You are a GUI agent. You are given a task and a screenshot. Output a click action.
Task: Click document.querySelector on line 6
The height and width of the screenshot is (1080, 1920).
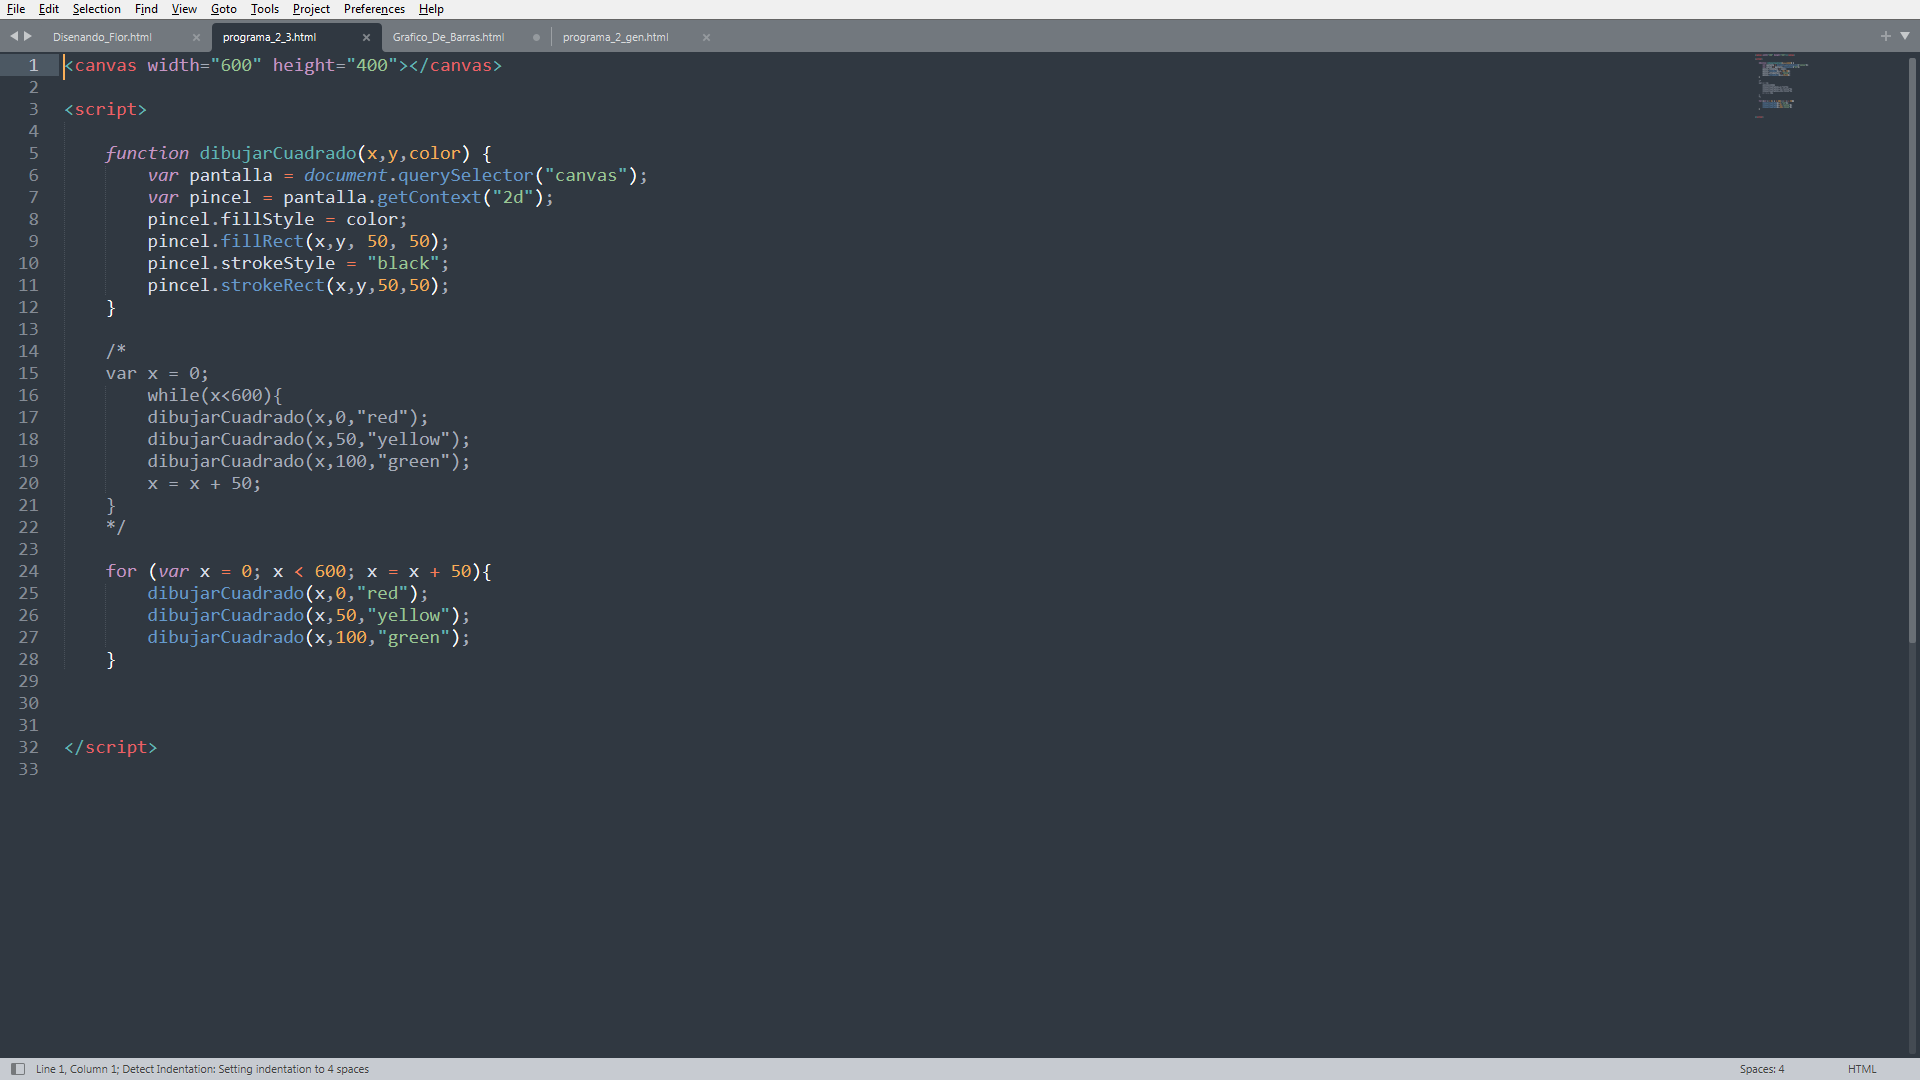pos(419,175)
